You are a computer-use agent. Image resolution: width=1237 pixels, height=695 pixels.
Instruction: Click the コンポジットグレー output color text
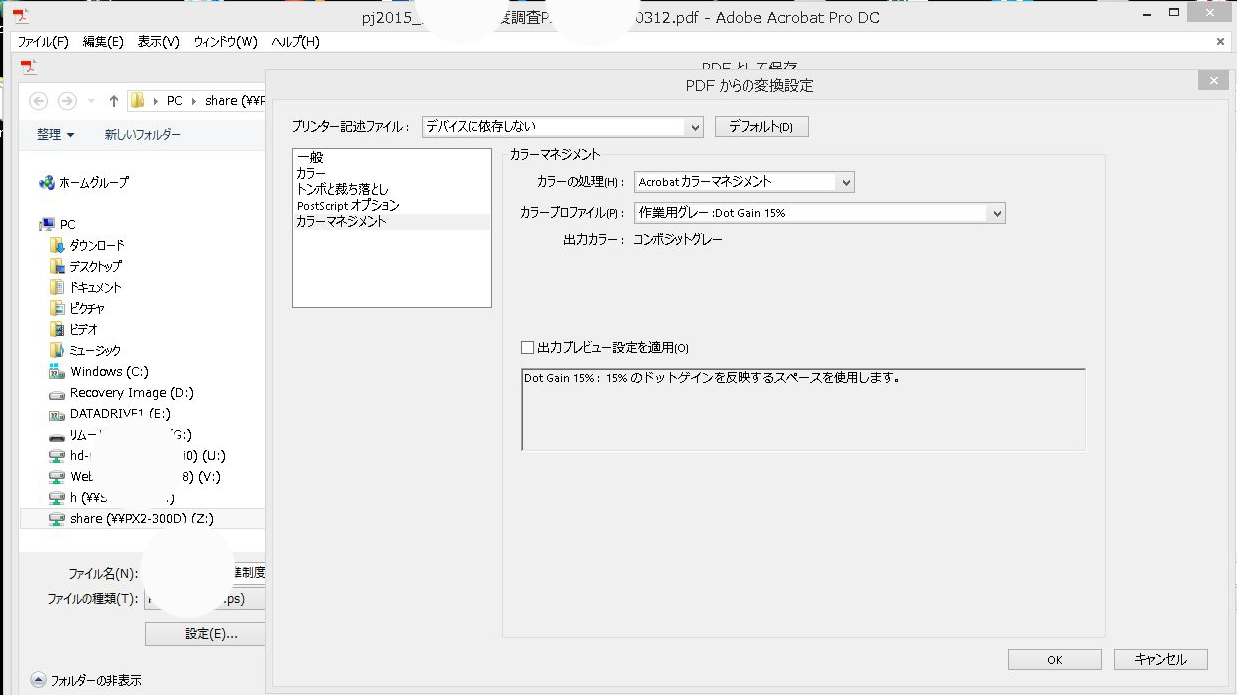678,240
